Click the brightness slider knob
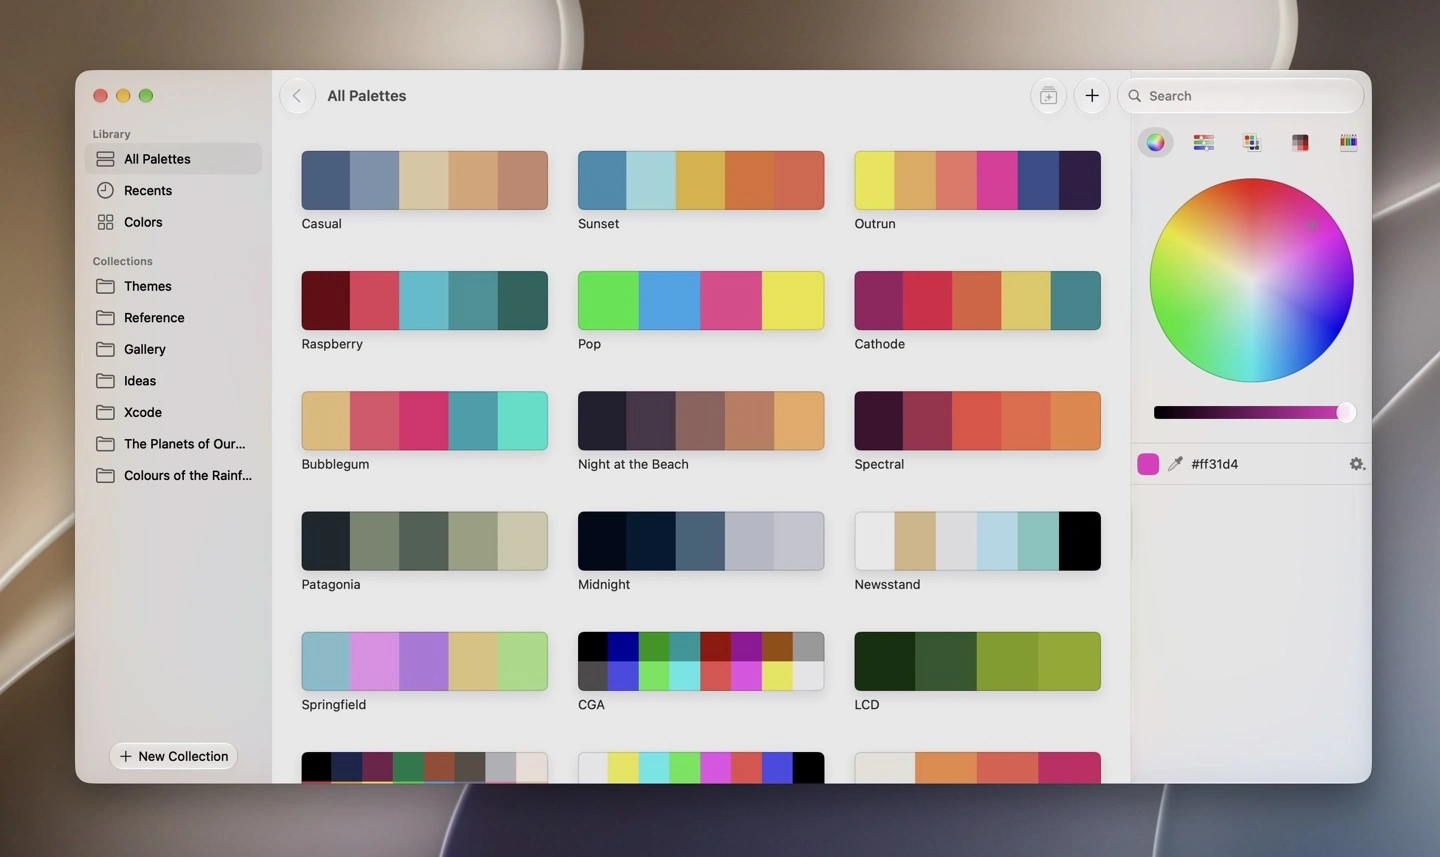Viewport: 1440px width, 857px height. click(1346, 412)
